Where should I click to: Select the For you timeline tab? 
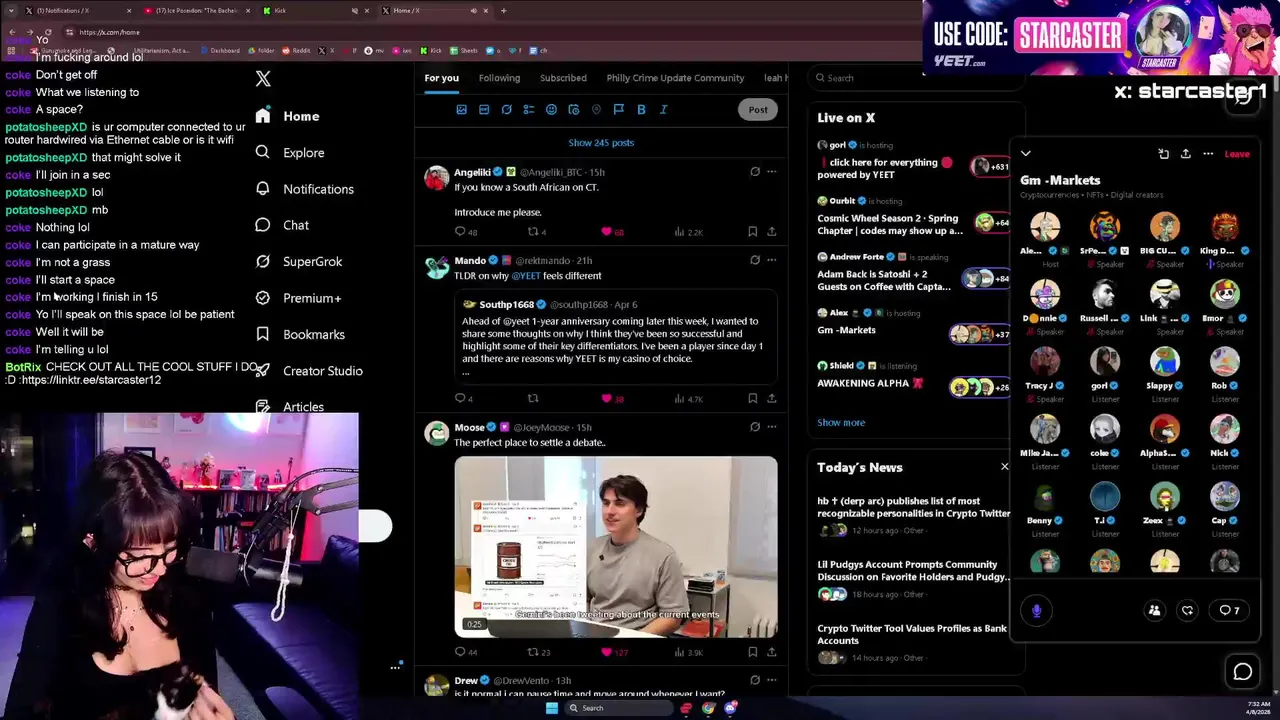(x=441, y=78)
